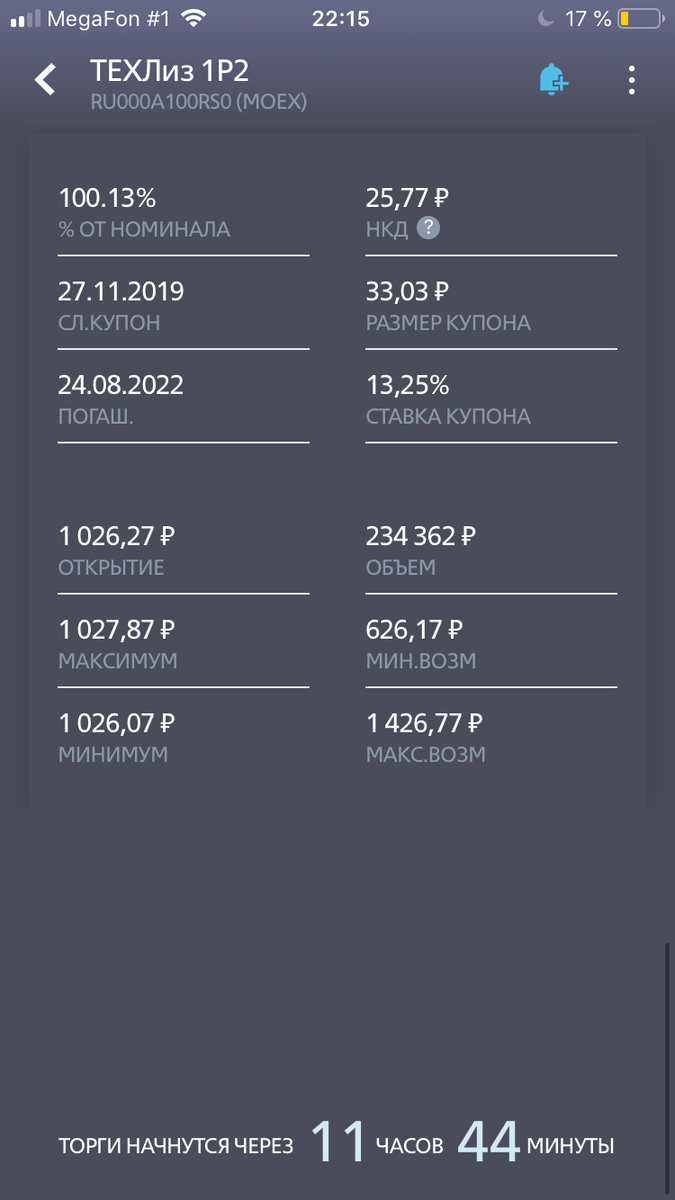Tap the maturity date 24.08.2022
Image resolution: width=675 pixels, height=1200 pixels.
point(121,385)
